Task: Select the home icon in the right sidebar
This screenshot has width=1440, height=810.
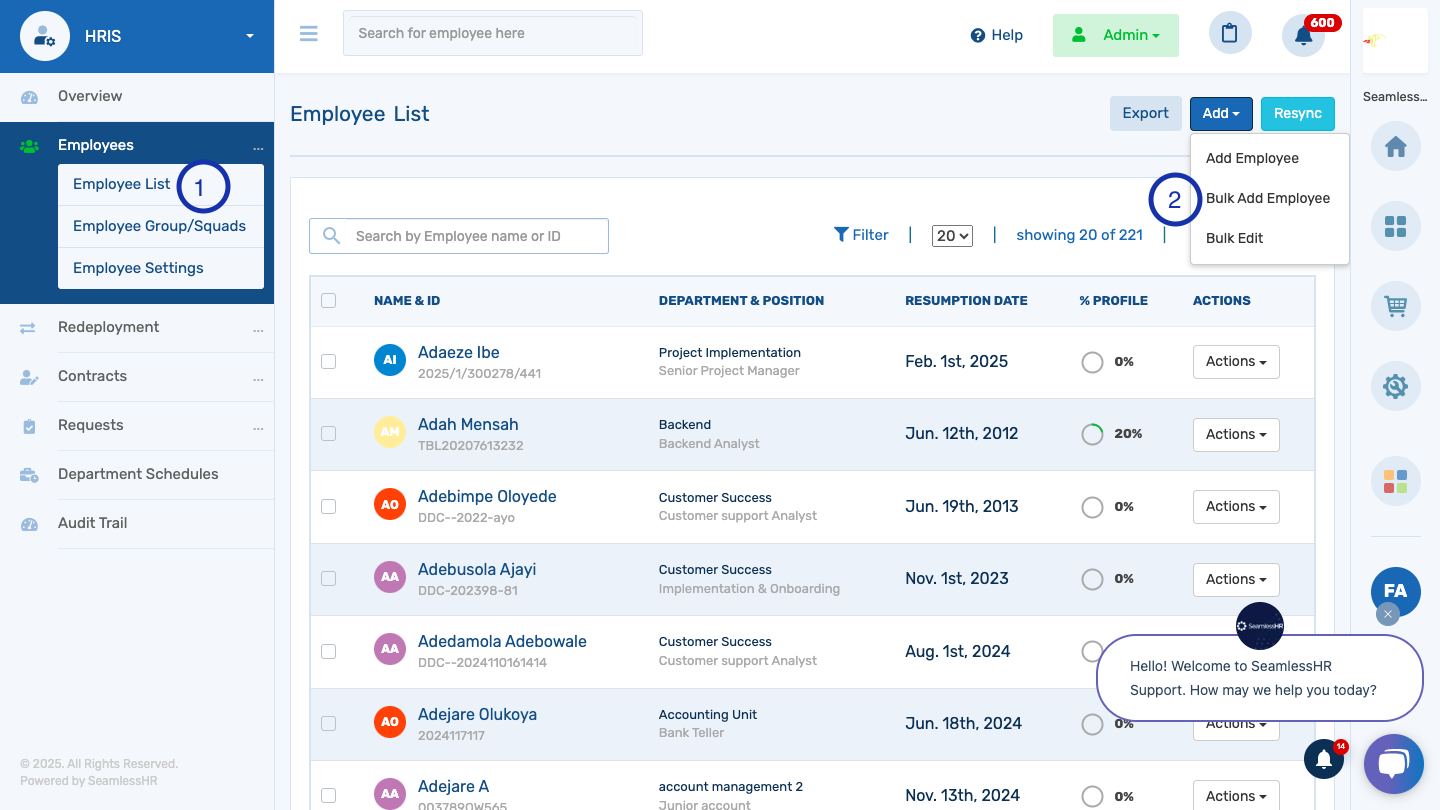Action: click(1394, 146)
